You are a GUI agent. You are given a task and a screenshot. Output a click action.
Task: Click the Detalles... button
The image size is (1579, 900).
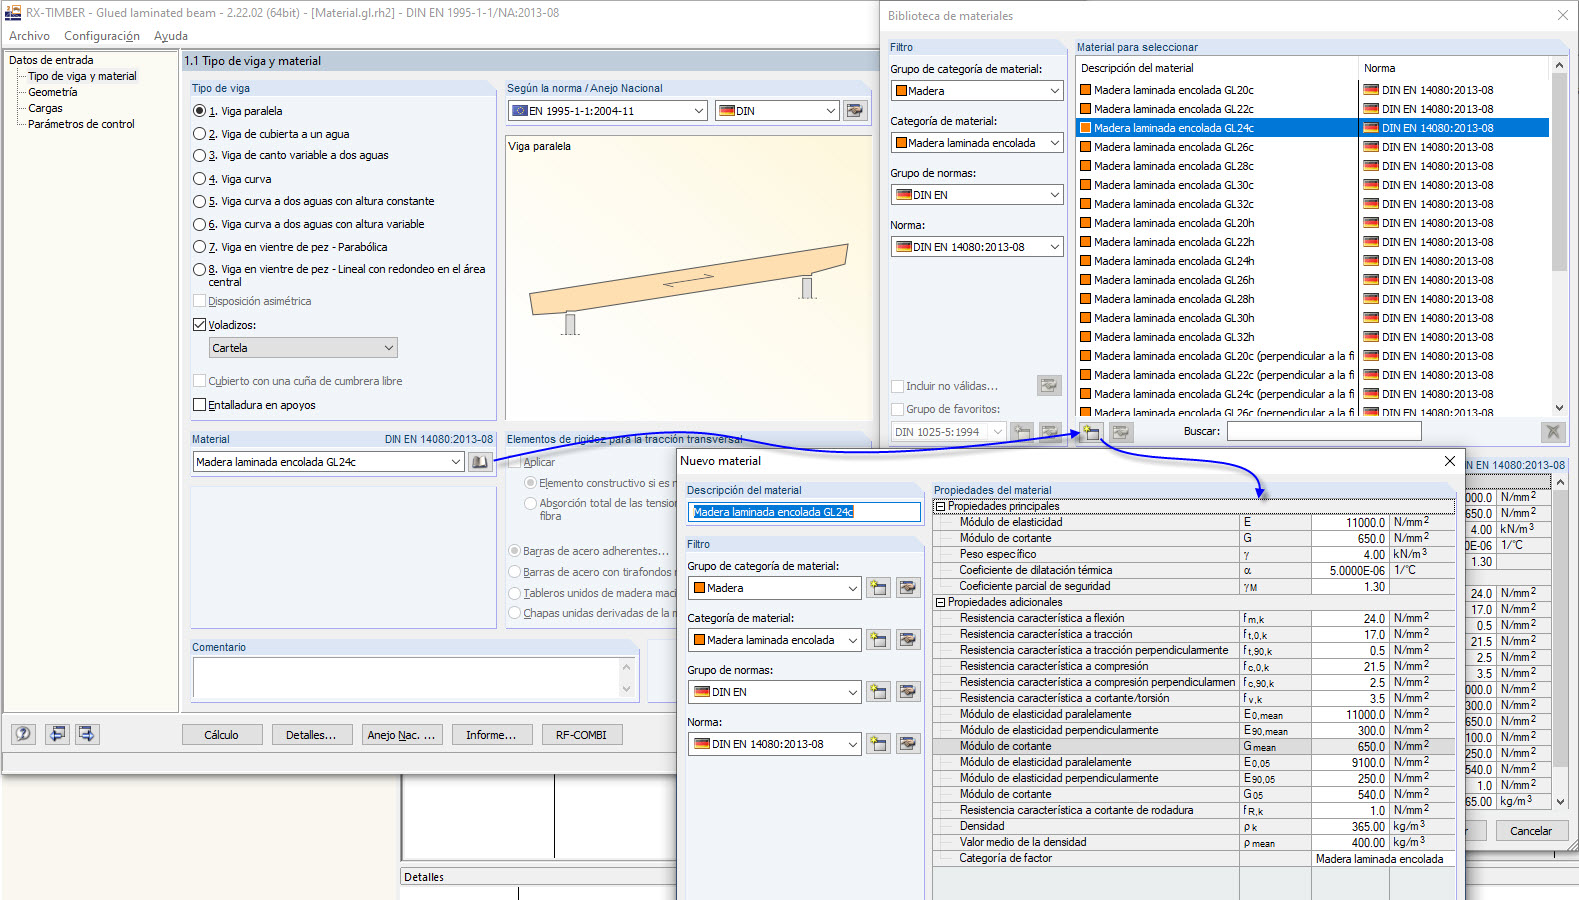pos(311,735)
